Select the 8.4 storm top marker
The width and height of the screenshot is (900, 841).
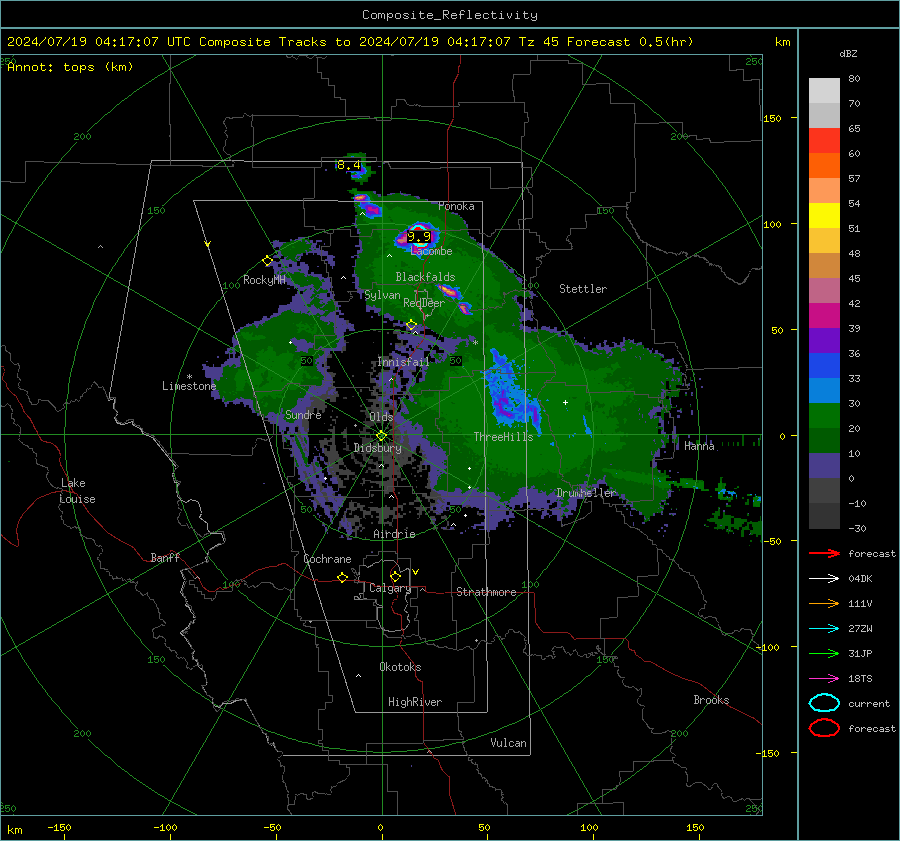(348, 165)
